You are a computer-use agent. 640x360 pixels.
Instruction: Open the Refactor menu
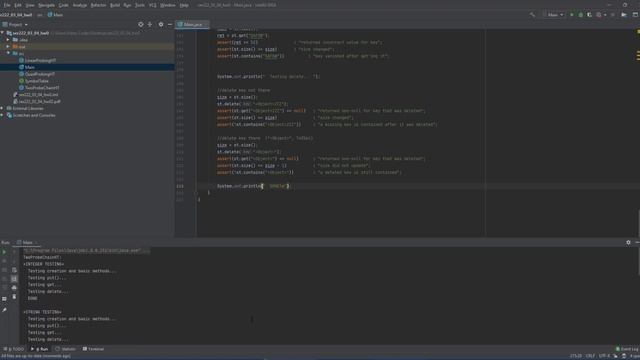coord(98,5)
